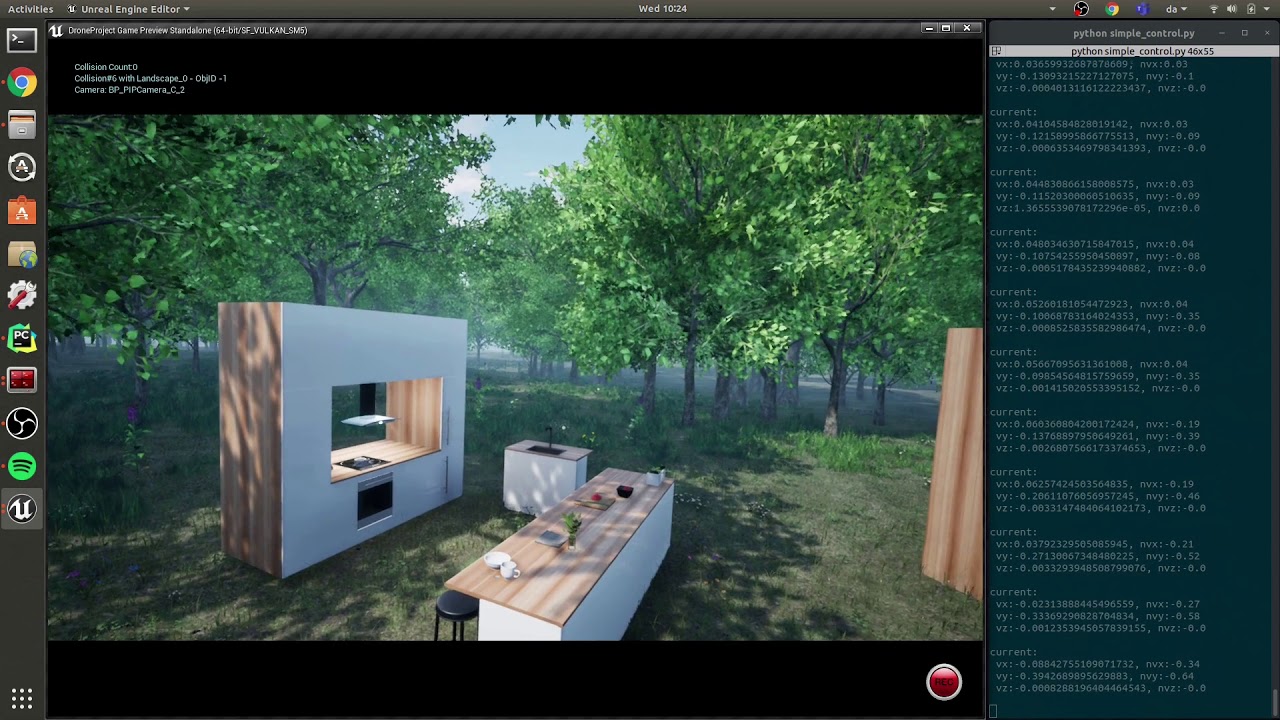This screenshot has width=1280, height=720.
Task: Expand the tray icons dropdown arrow
Action: 1052,9
